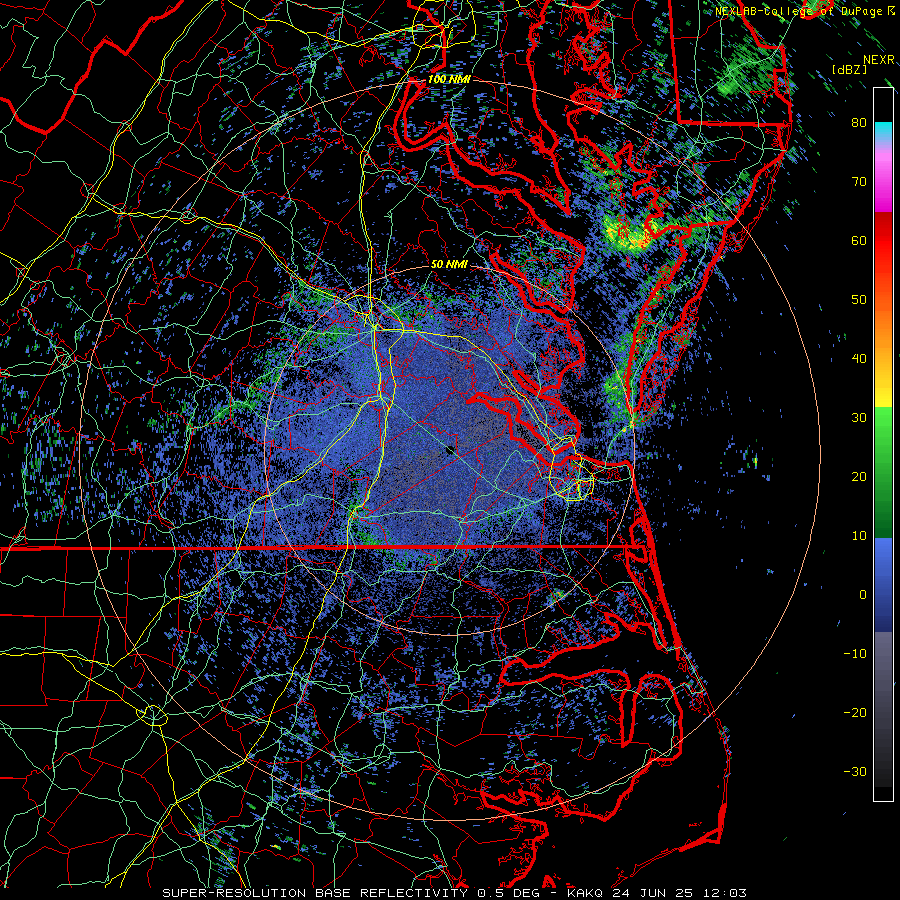
Task: Click the "KAKQ" station identifier in the caption
Action: (585, 893)
